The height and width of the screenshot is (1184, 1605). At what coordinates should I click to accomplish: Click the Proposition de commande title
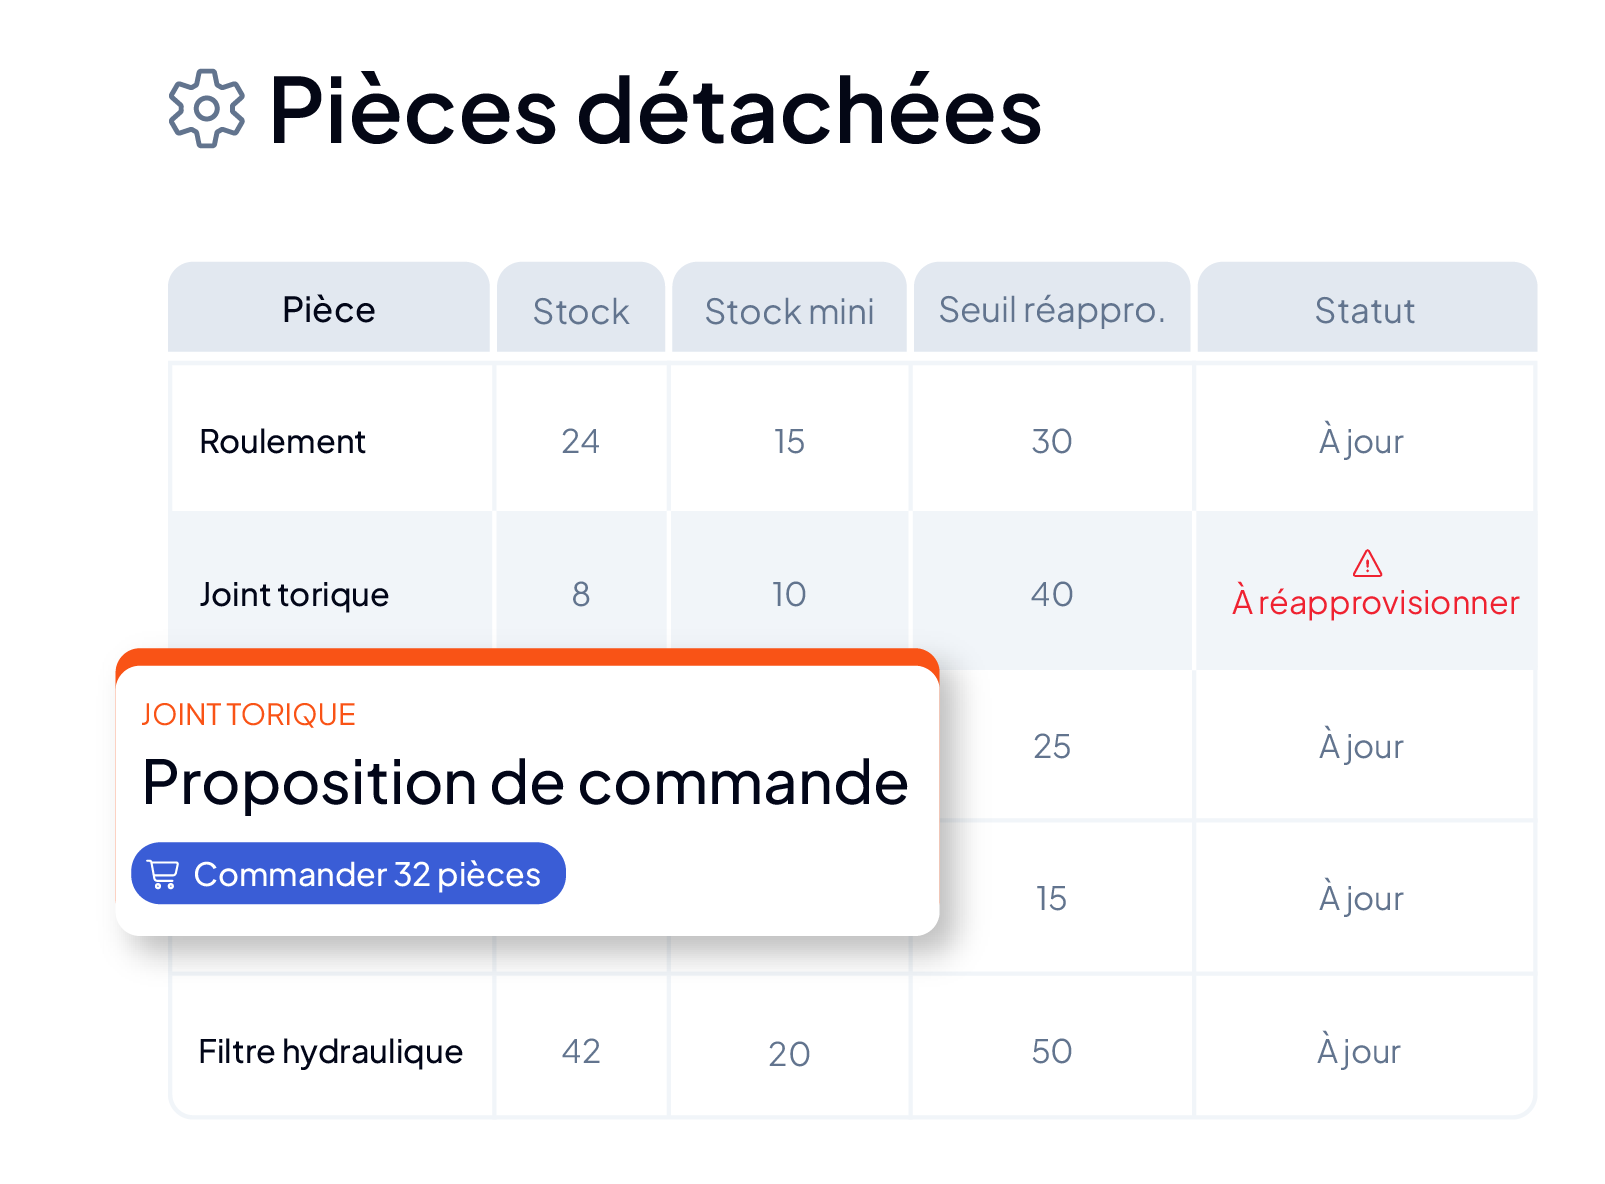tap(525, 782)
